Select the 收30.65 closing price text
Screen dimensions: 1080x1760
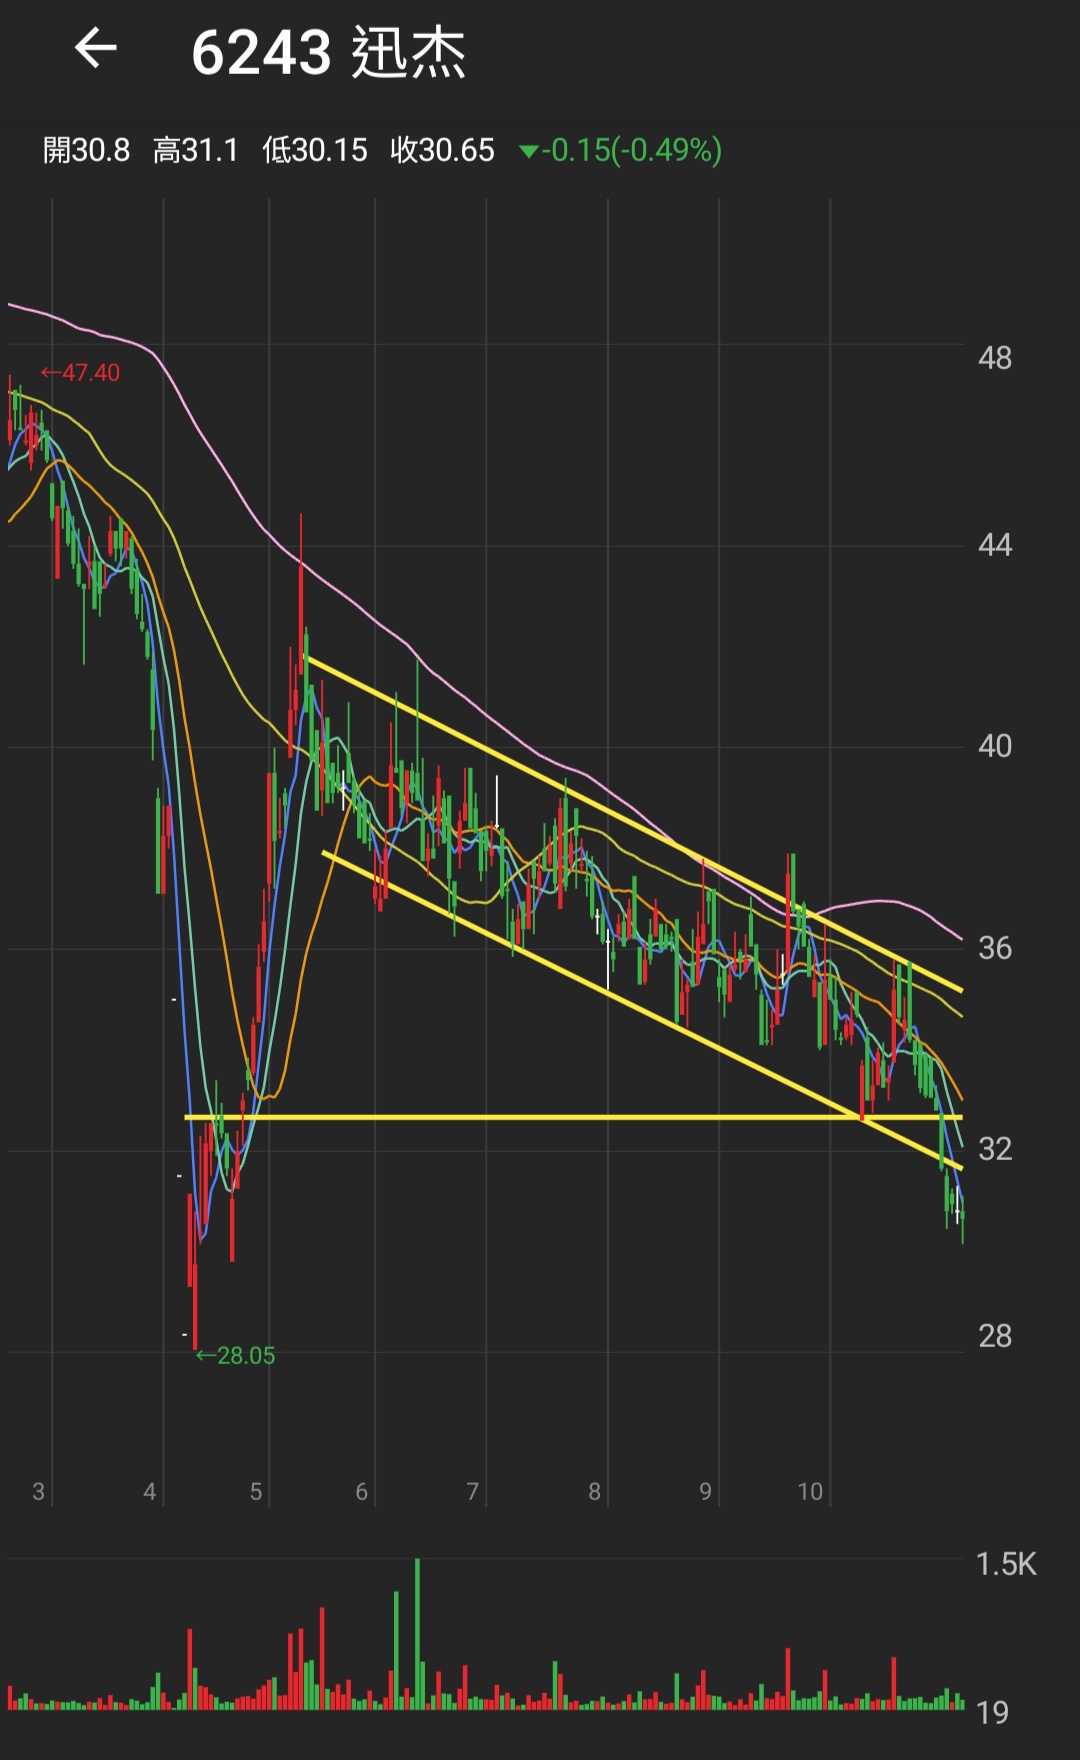pyautogui.click(x=442, y=150)
